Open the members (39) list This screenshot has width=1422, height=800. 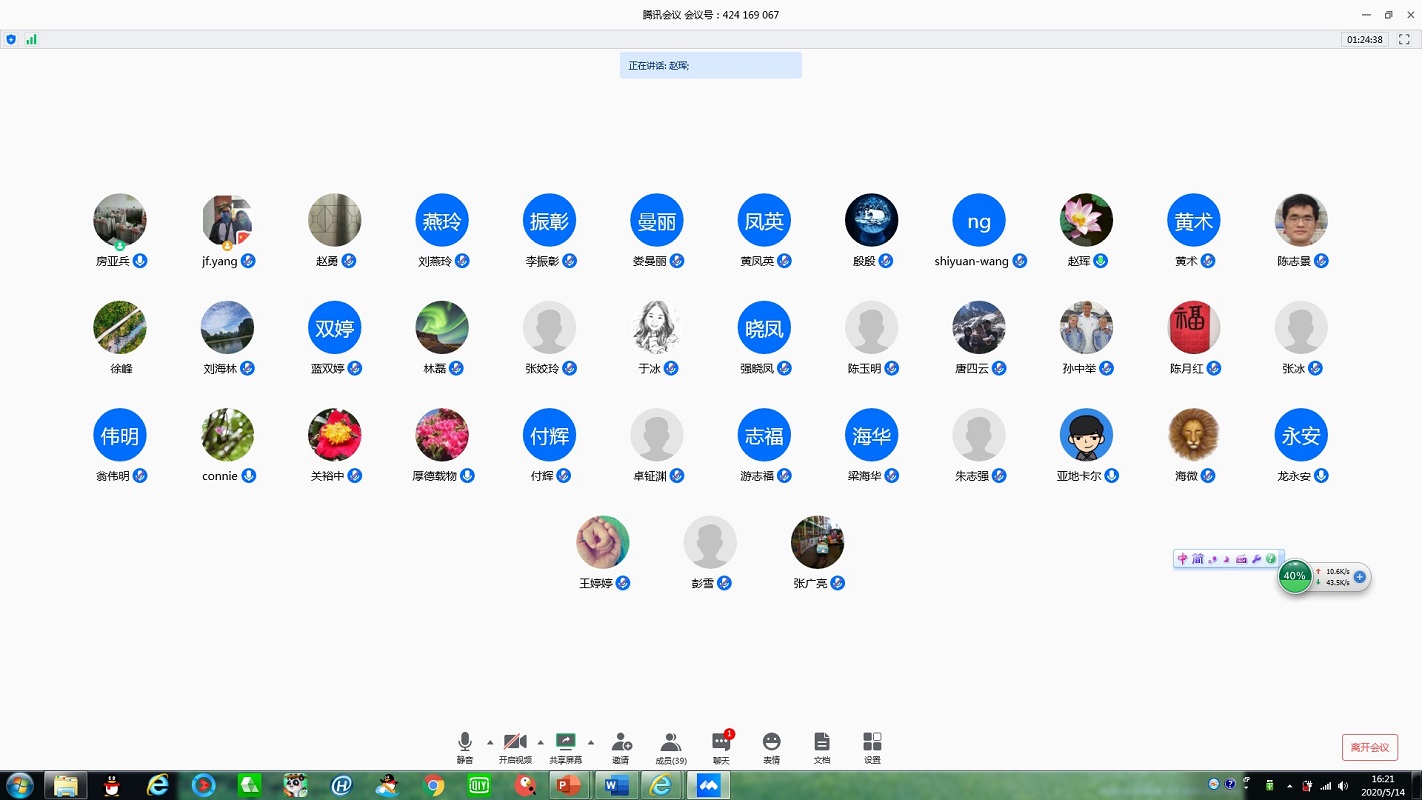point(671,746)
